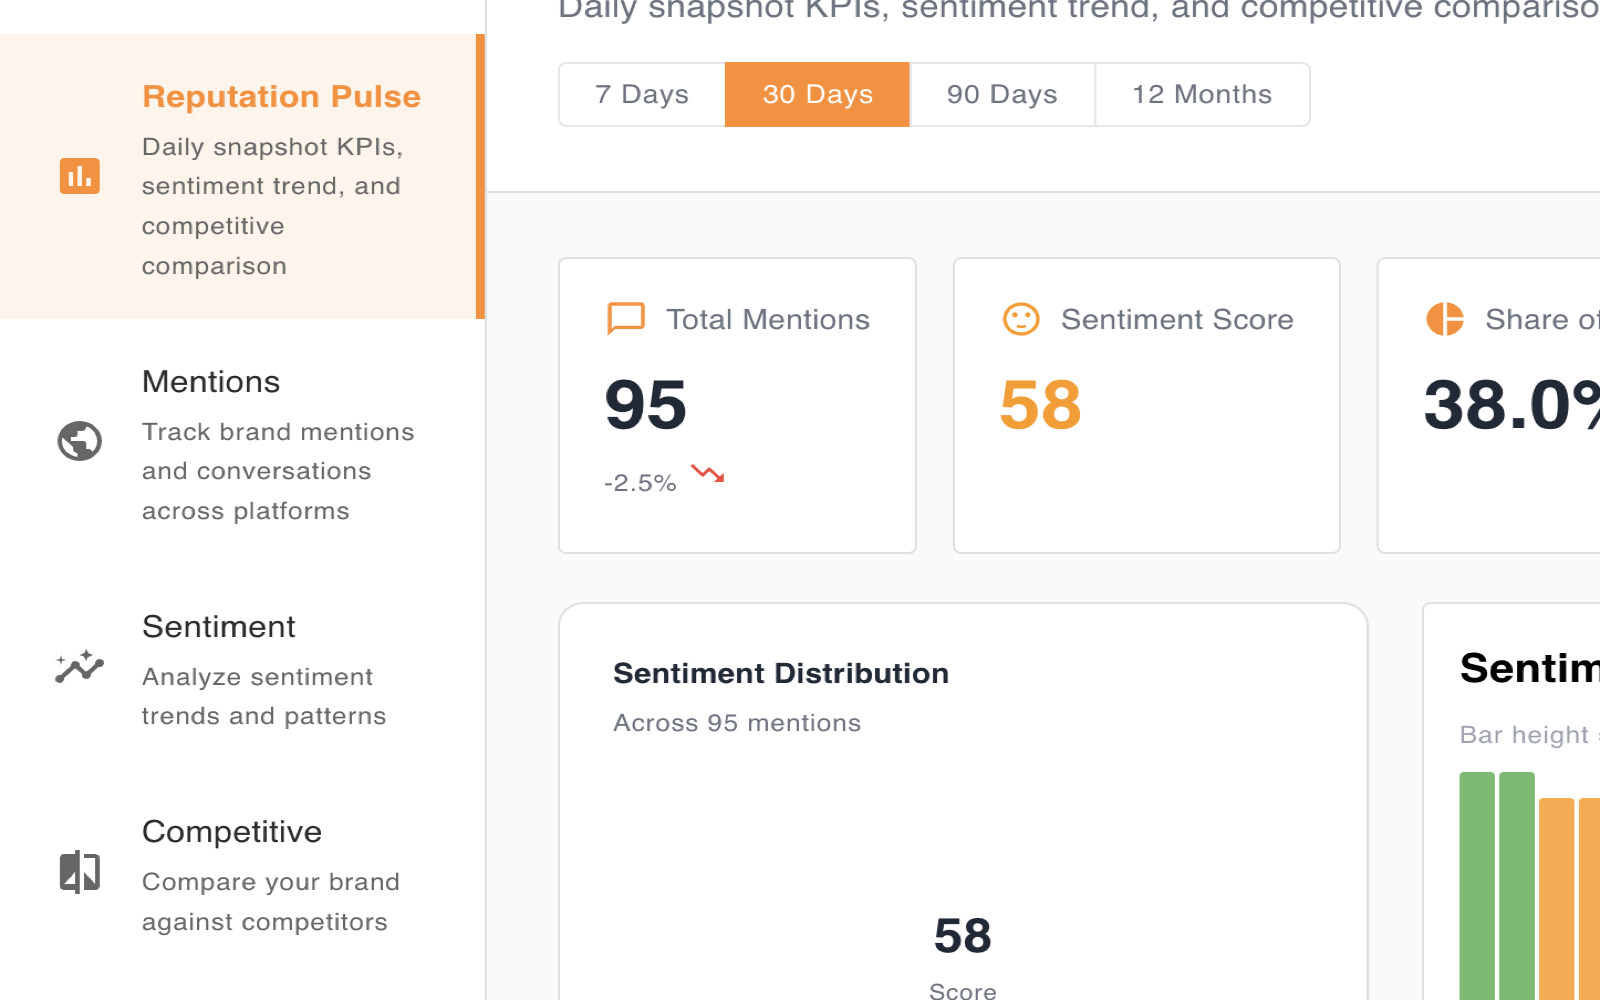Click the first green sentiment trend bar
The image size is (1600, 1000).
coord(1477,886)
